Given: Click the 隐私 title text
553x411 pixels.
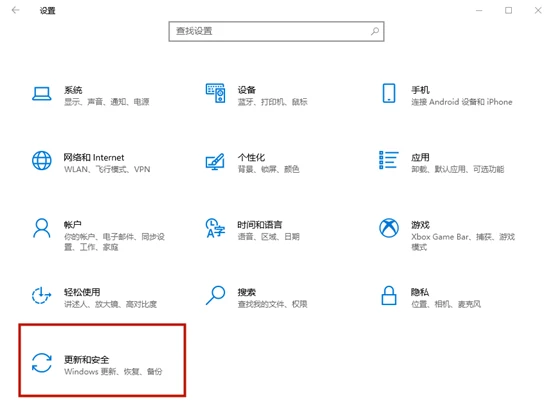Looking at the screenshot, I should click(x=420, y=292).
